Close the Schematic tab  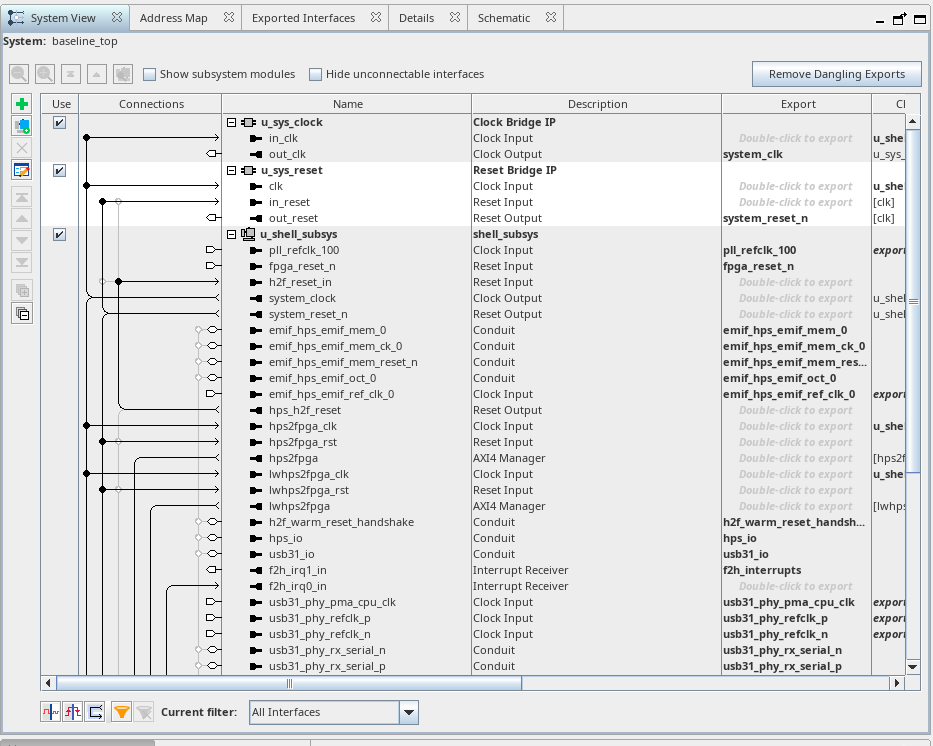(551, 17)
